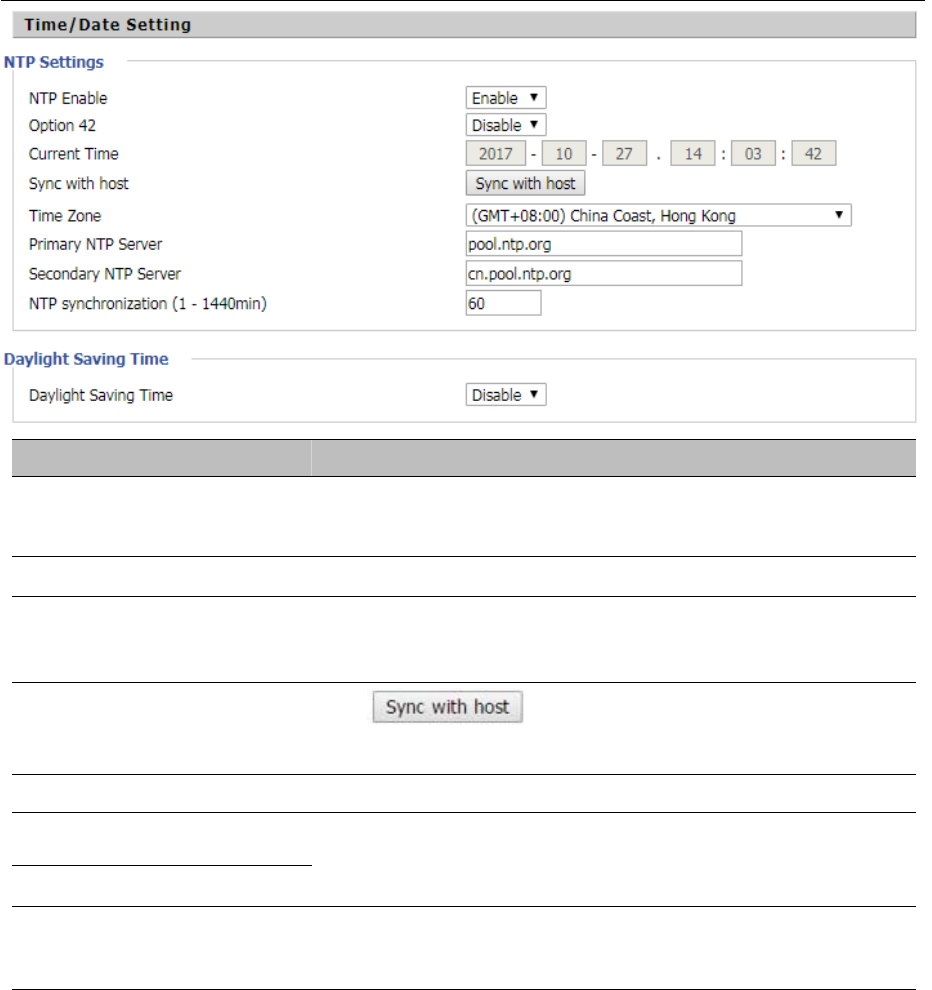Select the NTP synchronization interval field
Image resolution: width=932 pixels, height=990 pixels.
[503, 303]
